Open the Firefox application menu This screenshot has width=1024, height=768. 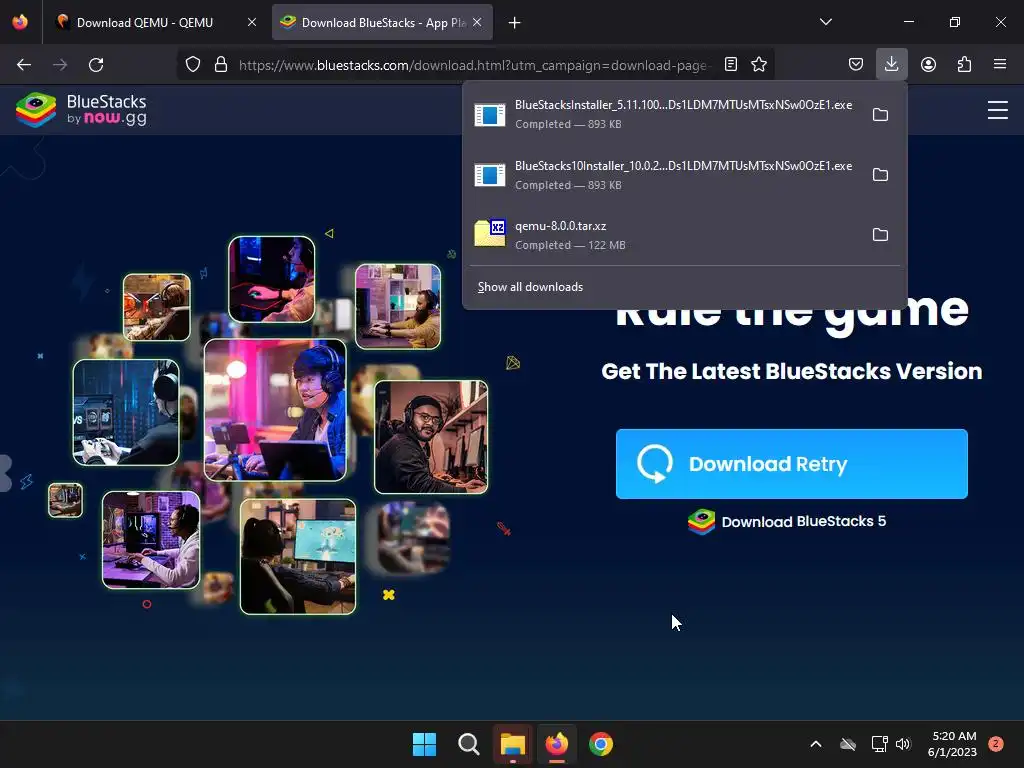(x=1000, y=65)
